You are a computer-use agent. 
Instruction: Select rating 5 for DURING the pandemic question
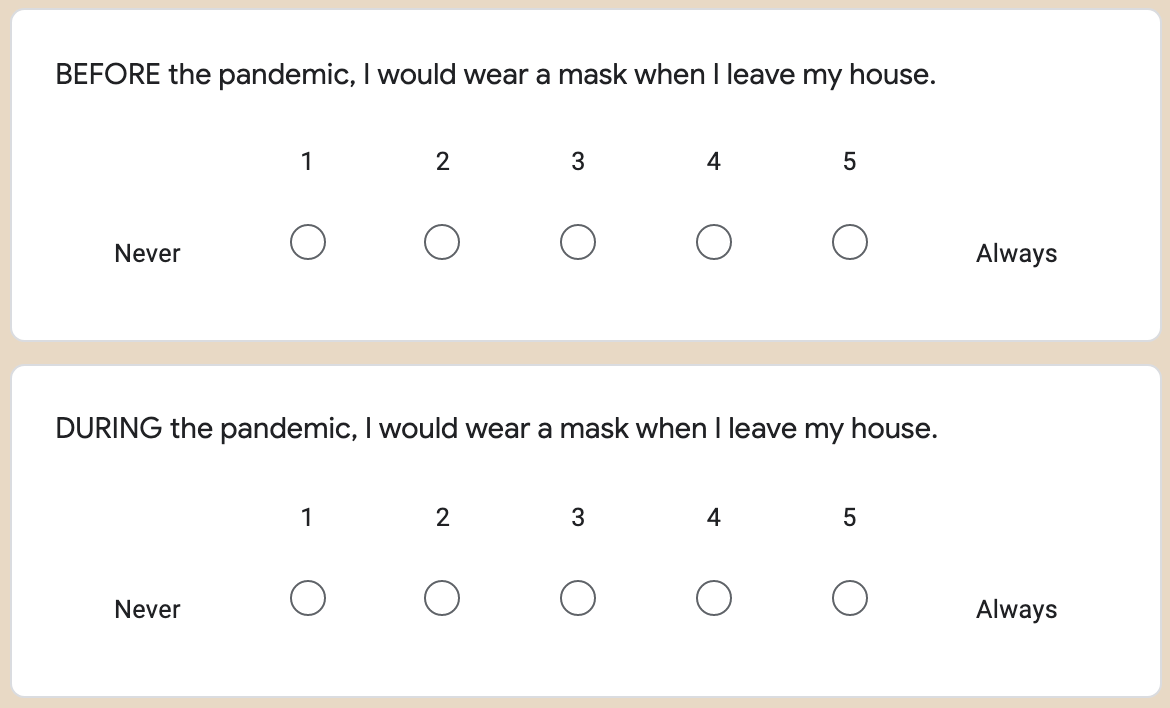coord(849,598)
